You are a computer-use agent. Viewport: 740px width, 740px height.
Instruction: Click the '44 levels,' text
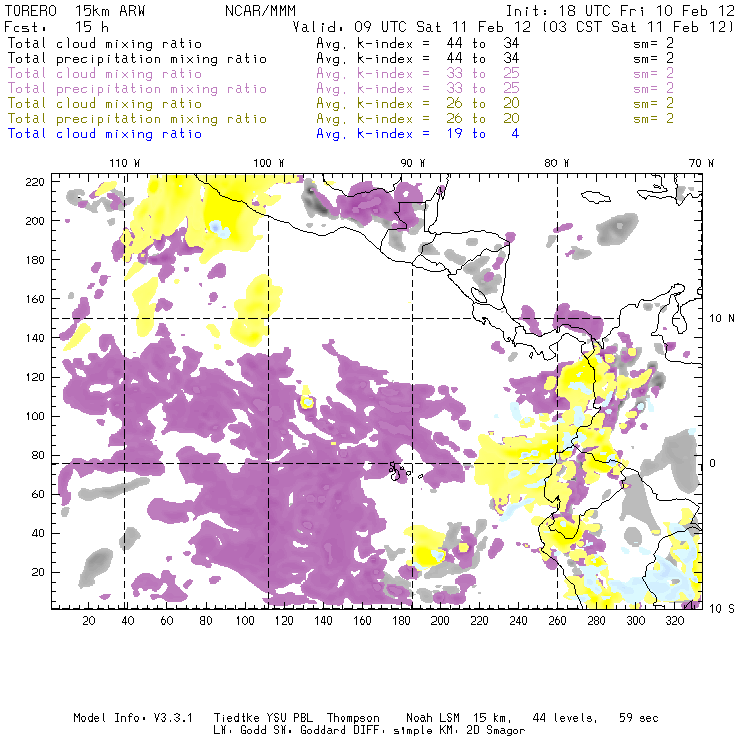pyautogui.click(x=565, y=718)
